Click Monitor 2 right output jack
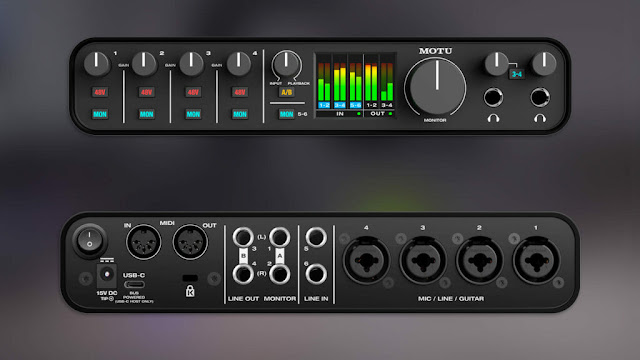This screenshot has width=640, height=360. click(280, 274)
